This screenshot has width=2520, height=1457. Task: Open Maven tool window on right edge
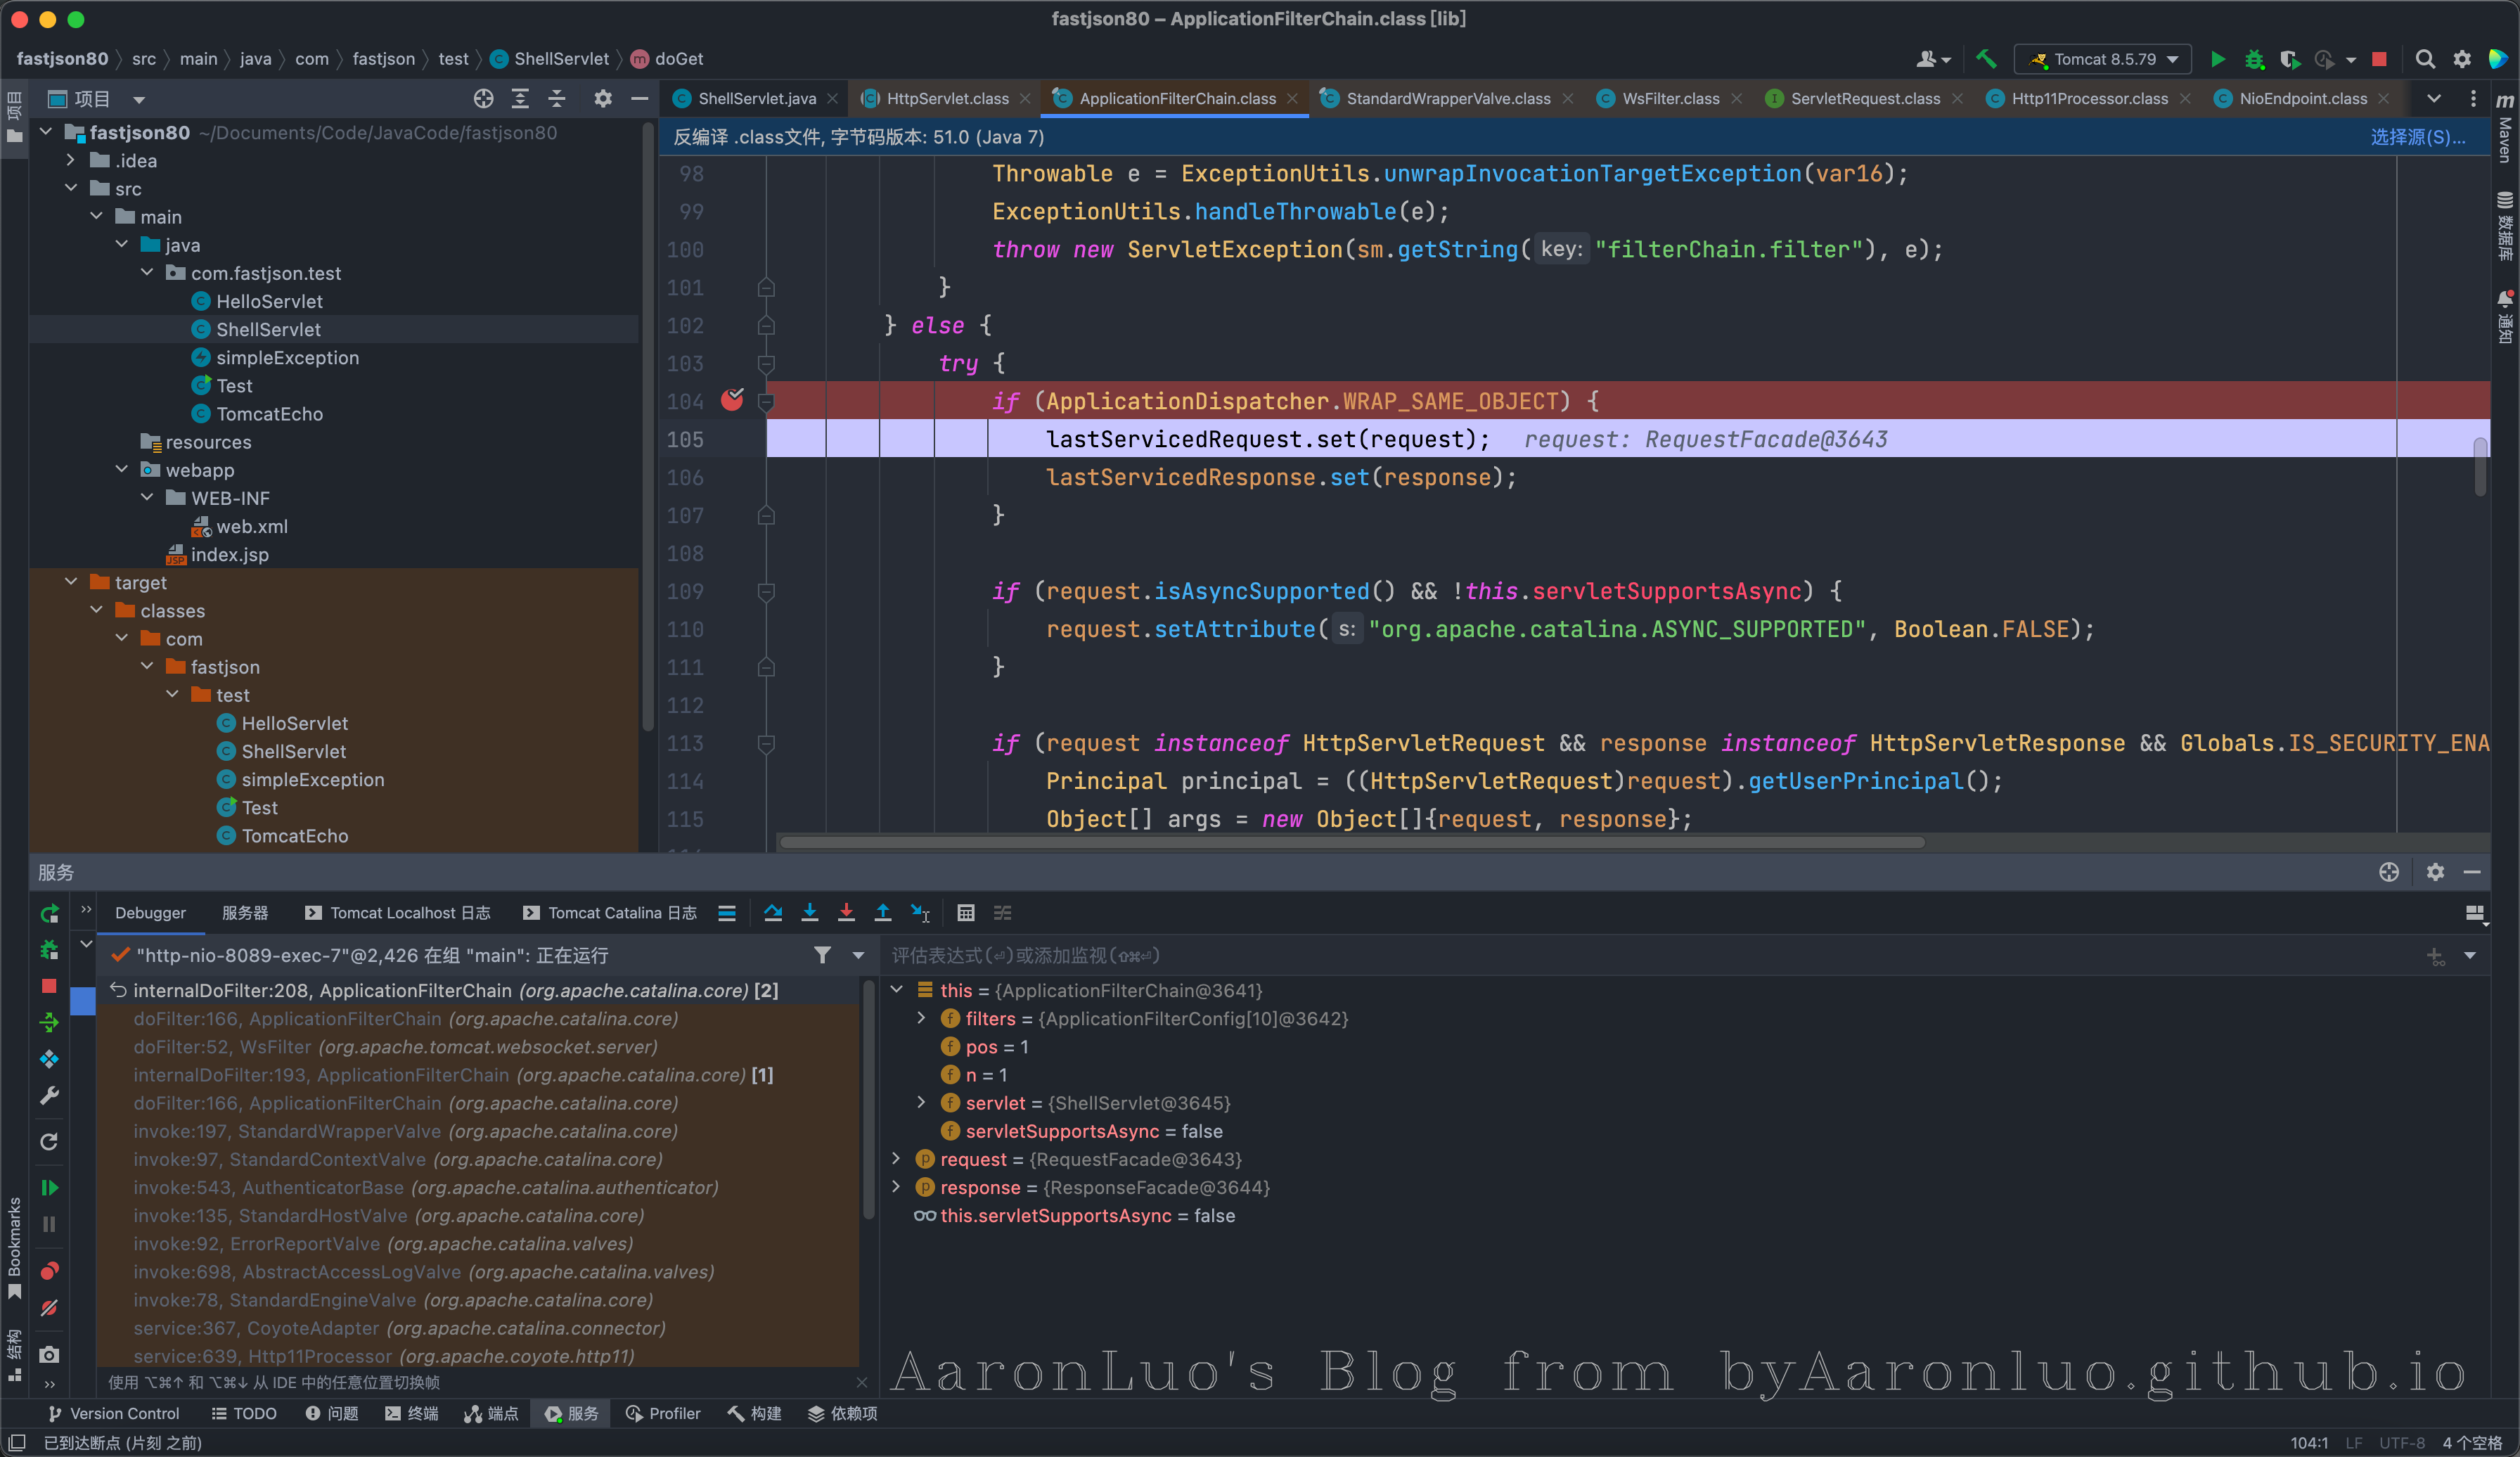pyautogui.click(x=2504, y=128)
